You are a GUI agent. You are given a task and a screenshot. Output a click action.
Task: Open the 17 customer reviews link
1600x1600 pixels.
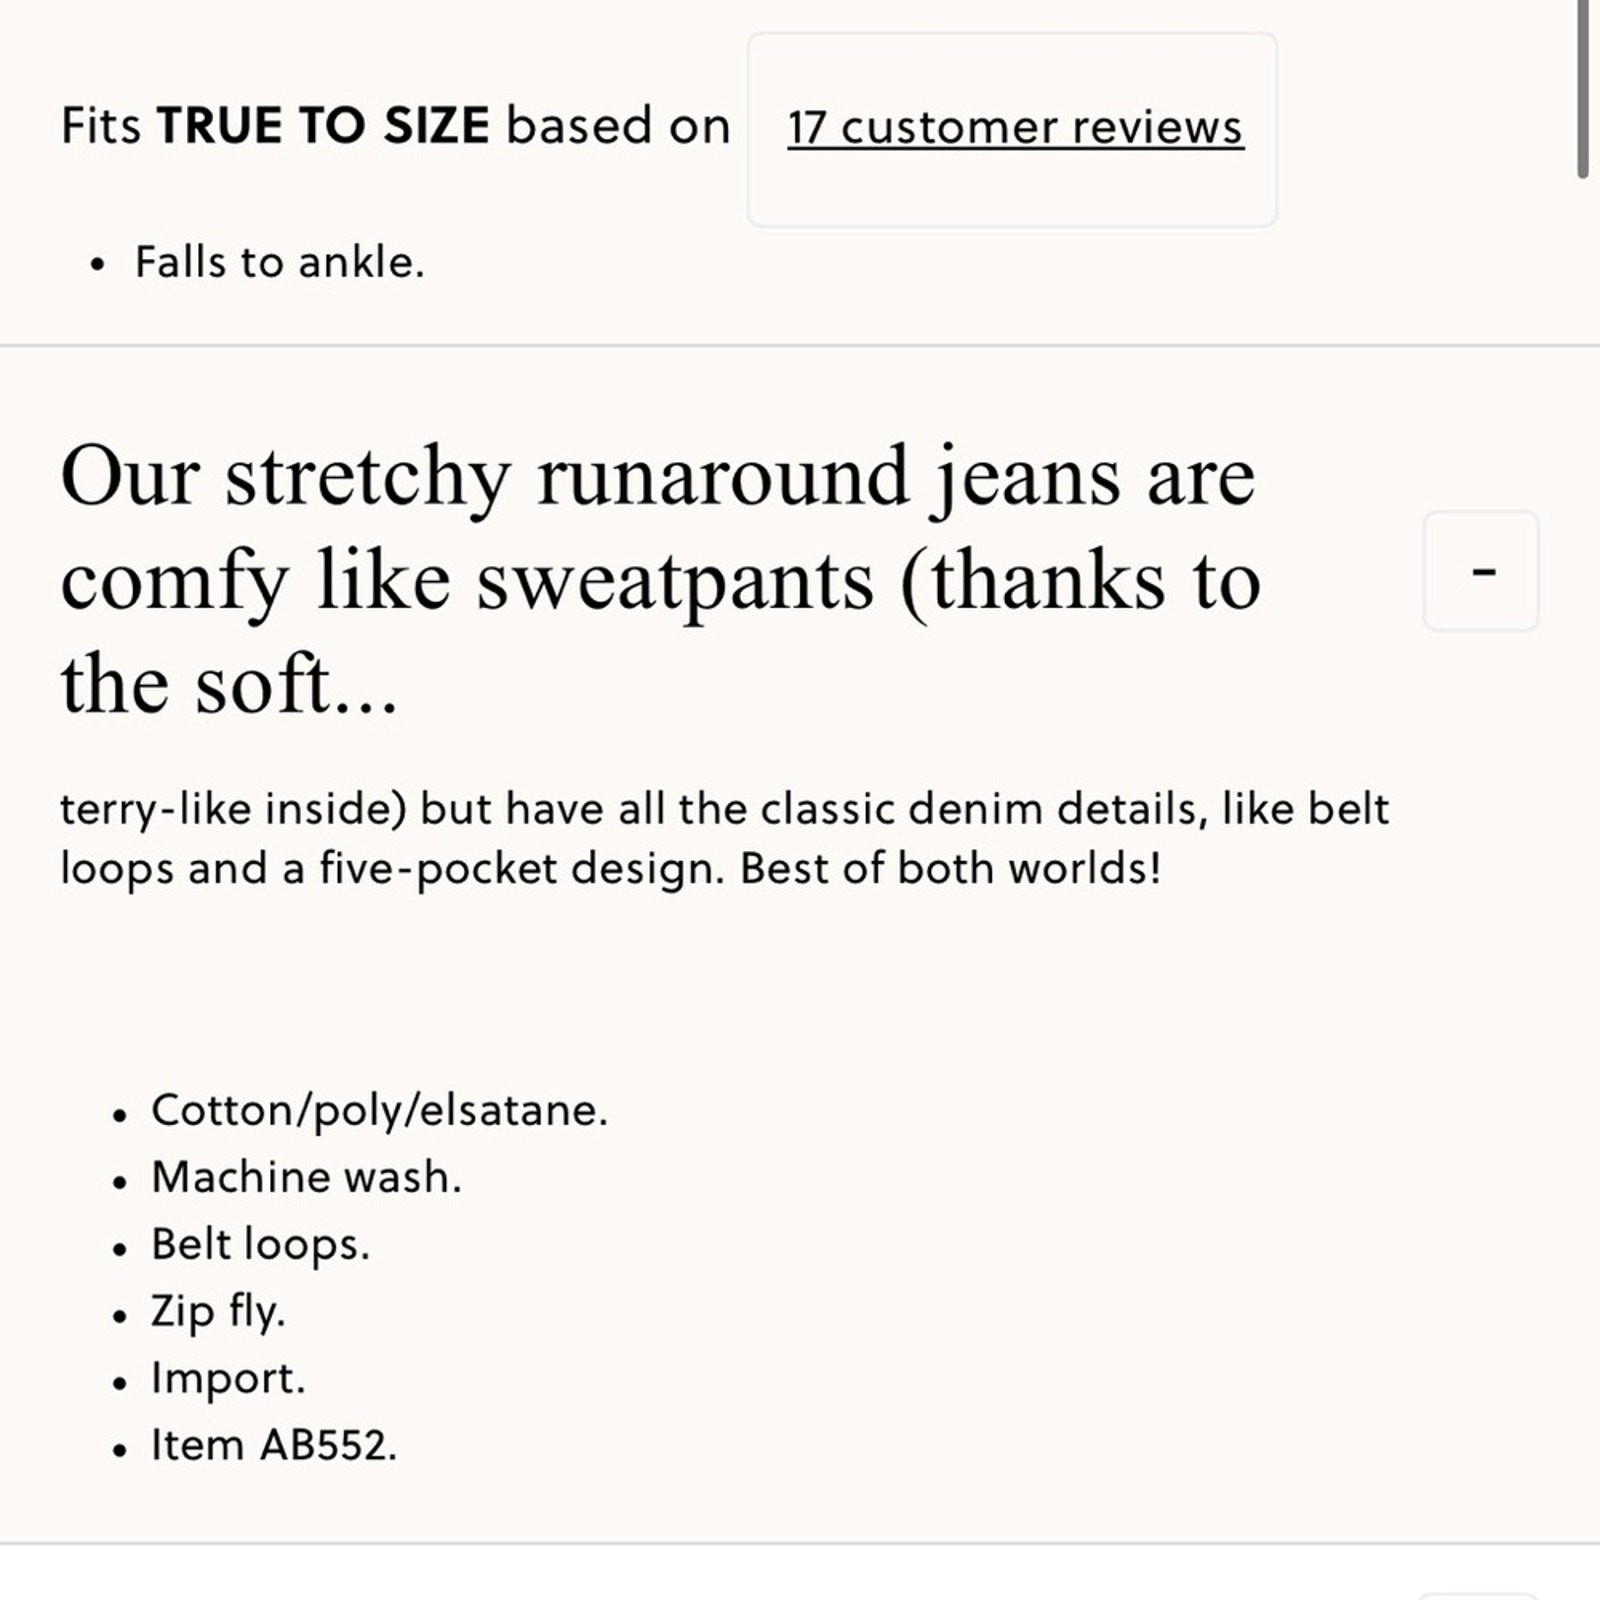1015,128
